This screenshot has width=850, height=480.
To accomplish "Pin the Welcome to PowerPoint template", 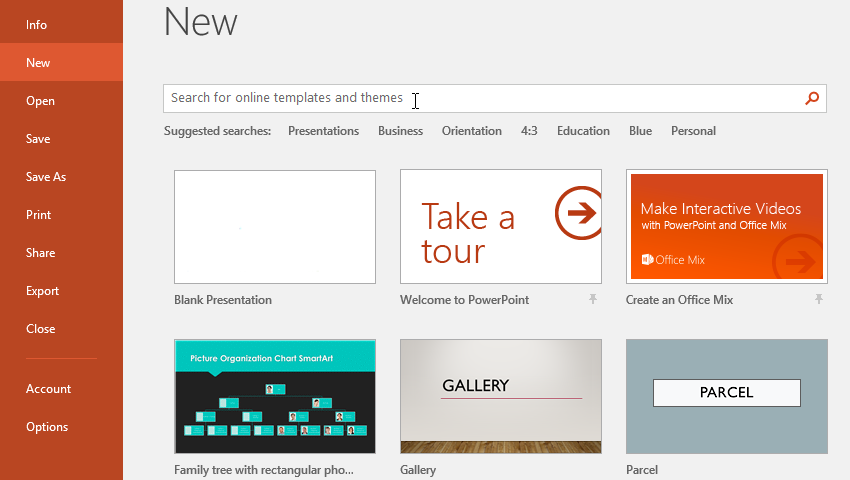I will (593, 299).
